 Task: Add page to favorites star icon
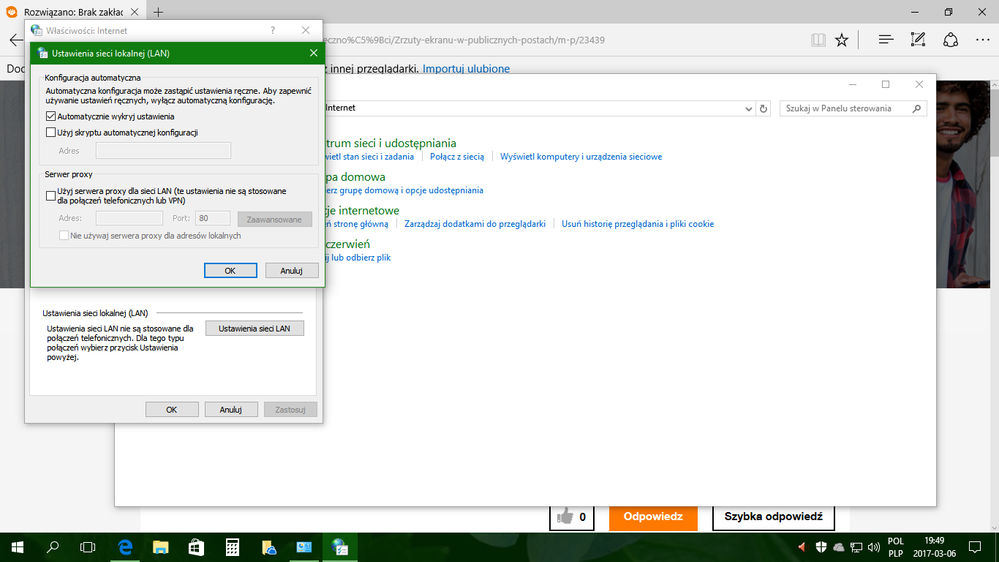click(842, 40)
